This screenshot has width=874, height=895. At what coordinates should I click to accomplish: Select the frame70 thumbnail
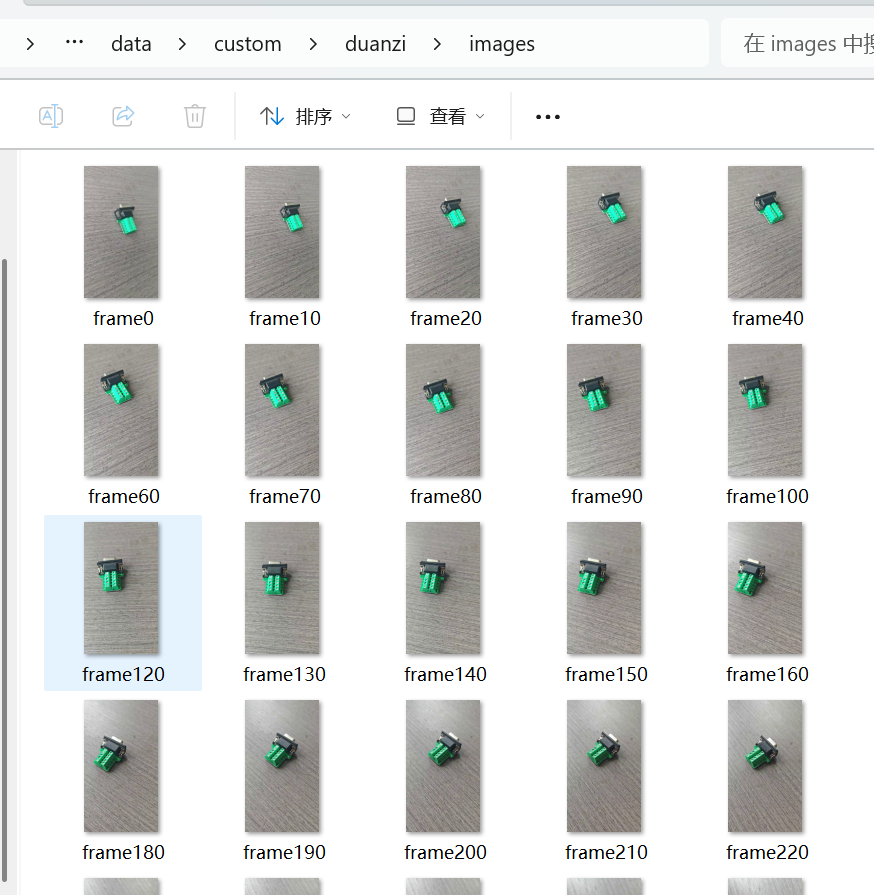click(282, 410)
